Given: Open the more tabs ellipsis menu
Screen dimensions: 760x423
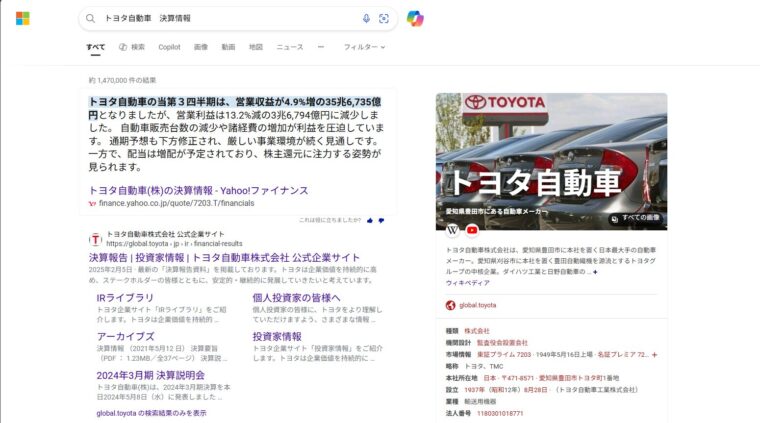Looking at the screenshot, I should point(321,47).
